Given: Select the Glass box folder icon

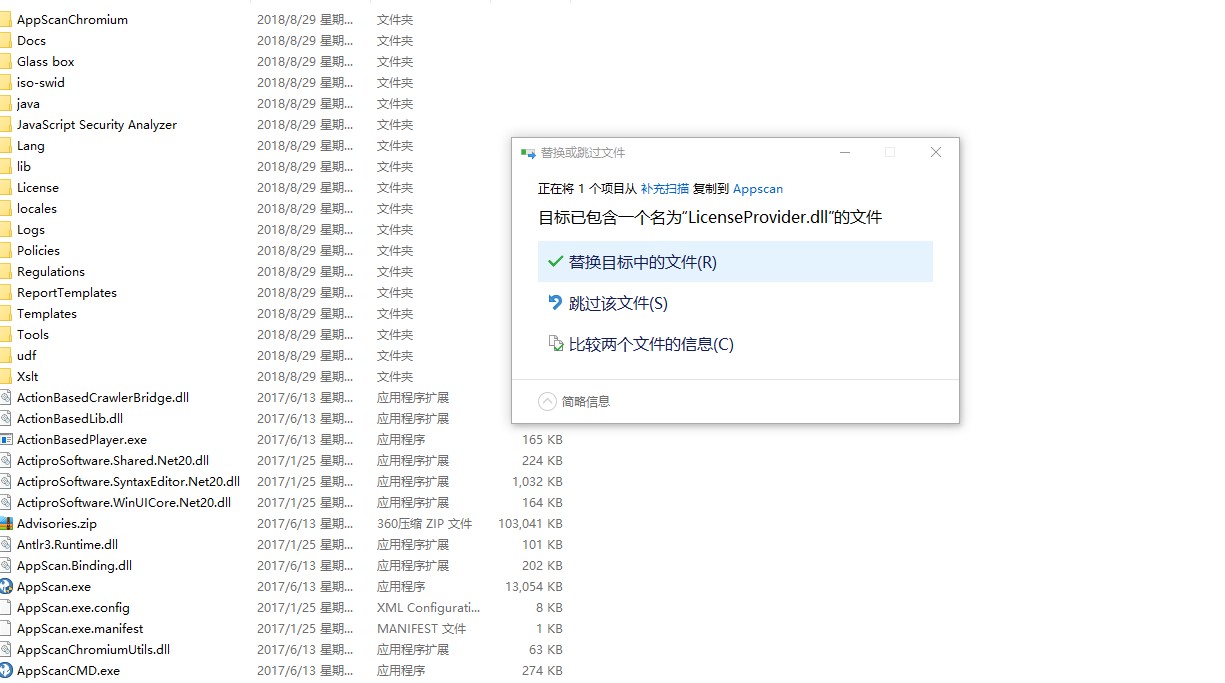Looking at the screenshot, I should point(5,61).
